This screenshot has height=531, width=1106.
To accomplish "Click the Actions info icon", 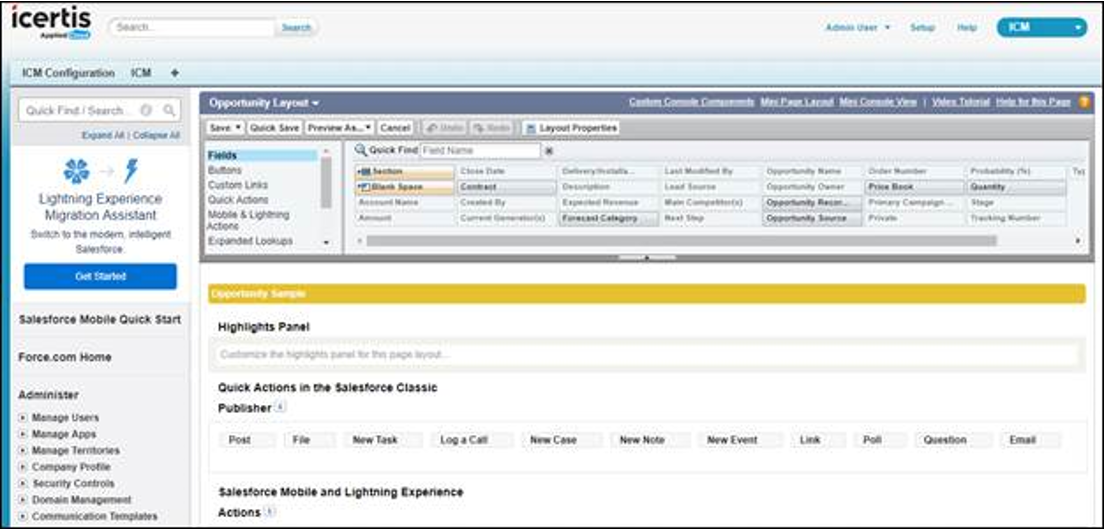I will [269, 512].
